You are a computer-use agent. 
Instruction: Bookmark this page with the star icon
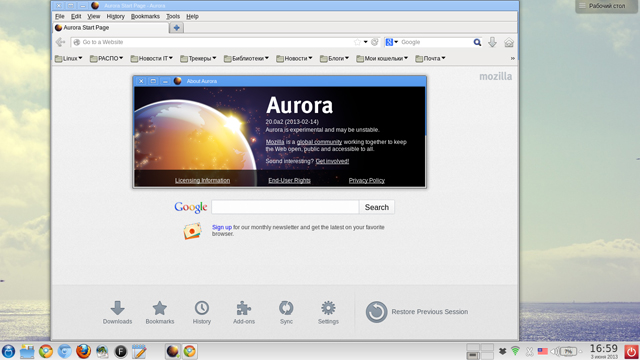pos(358,42)
